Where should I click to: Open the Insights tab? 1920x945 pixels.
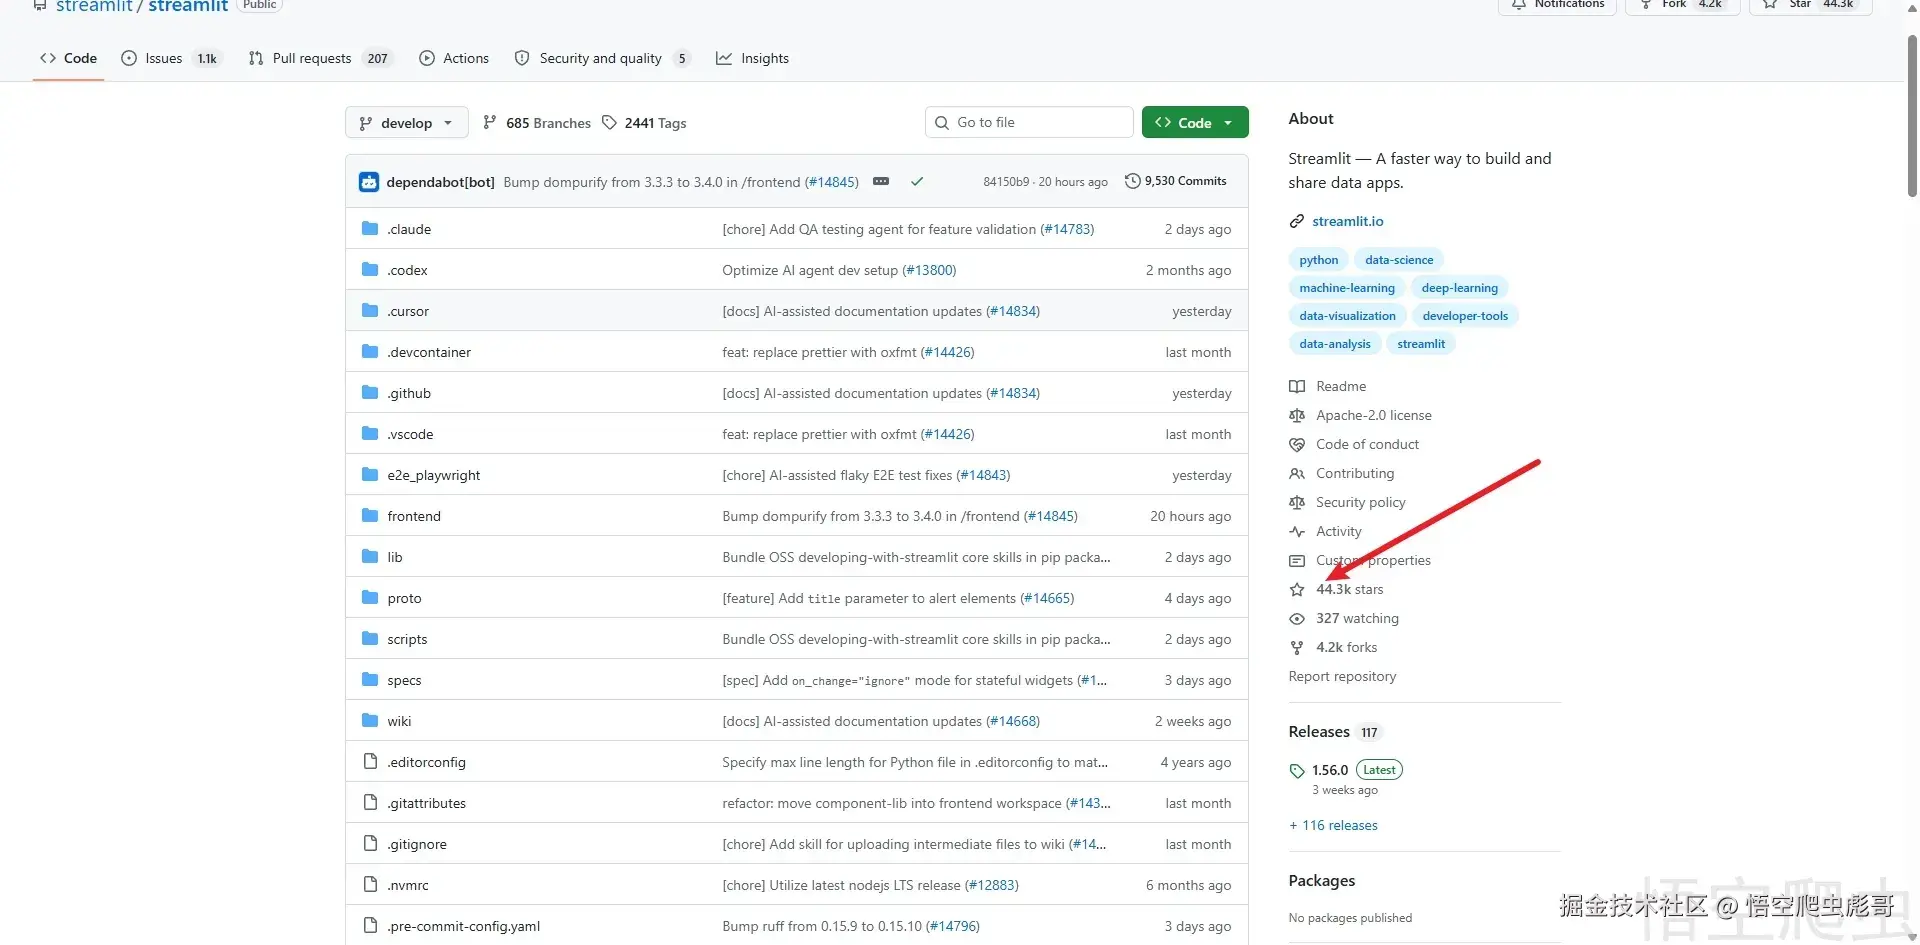(x=752, y=58)
